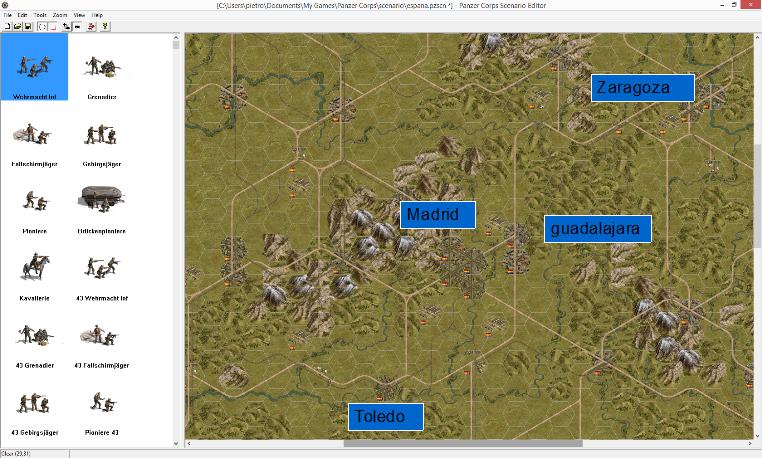Open the Edit menu
Screen dimensions: 762x458
[x=22, y=15]
